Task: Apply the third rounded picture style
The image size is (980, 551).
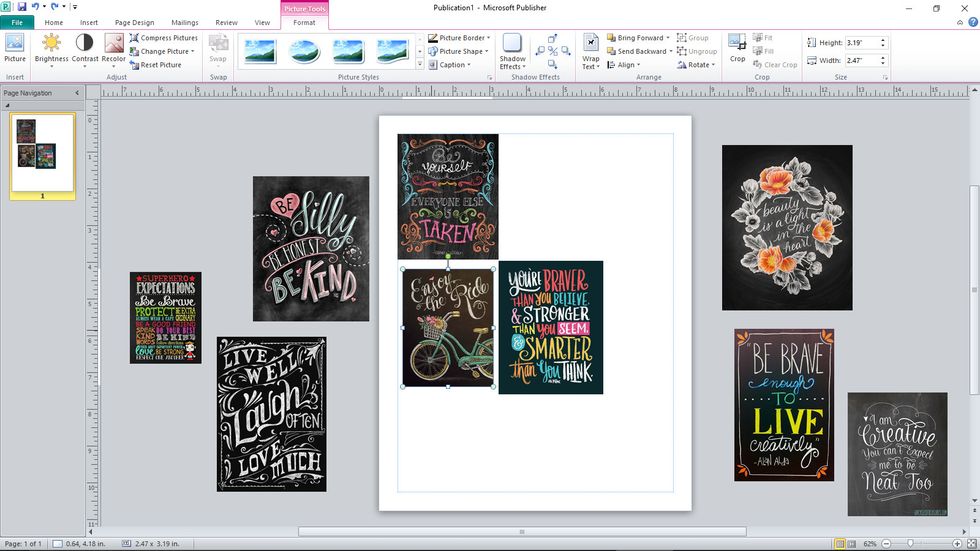Action: pos(348,51)
